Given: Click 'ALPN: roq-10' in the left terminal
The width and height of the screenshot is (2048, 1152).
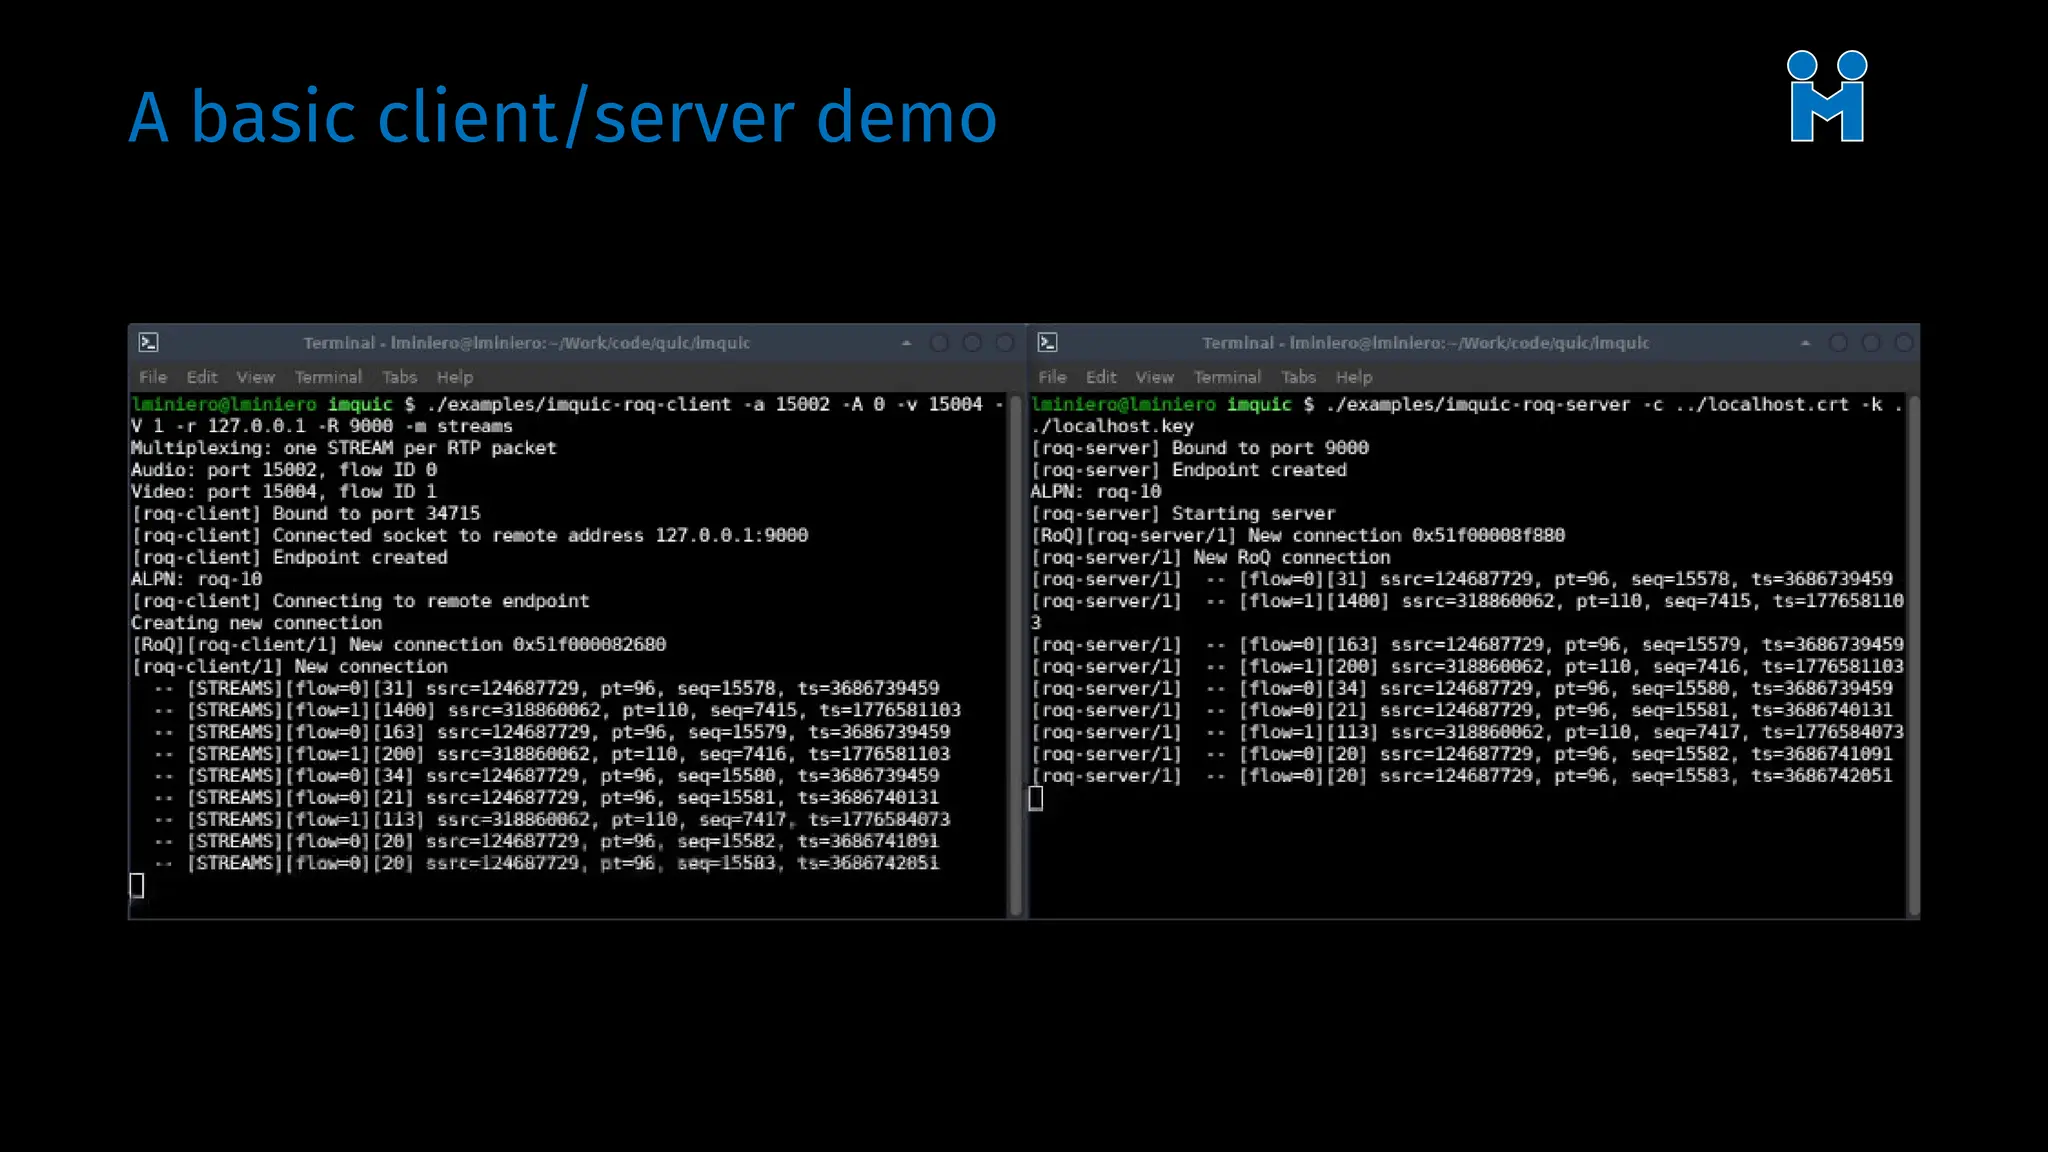Looking at the screenshot, I should point(196,579).
